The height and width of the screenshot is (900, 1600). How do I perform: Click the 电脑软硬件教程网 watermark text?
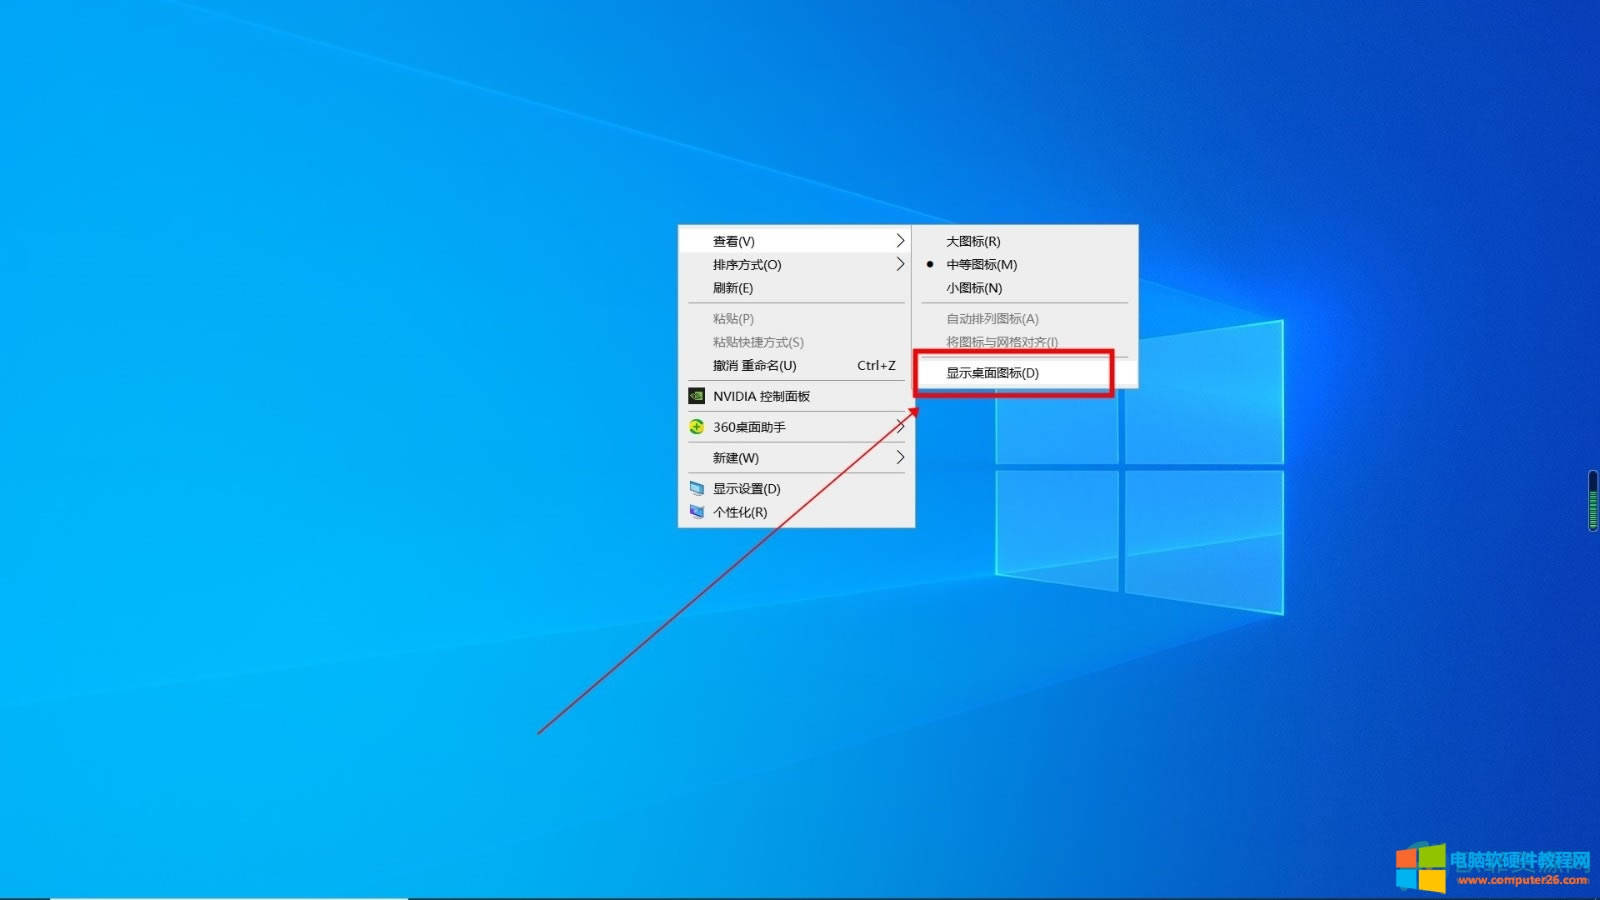(x=1519, y=860)
